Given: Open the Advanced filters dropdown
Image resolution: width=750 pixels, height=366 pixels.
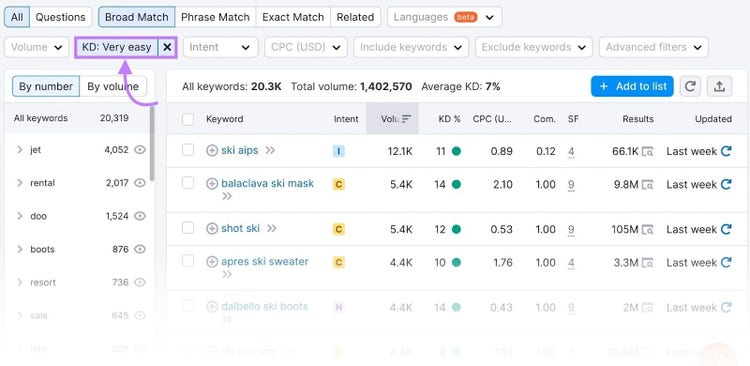Looking at the screenshot, I should tap(653, 47).
